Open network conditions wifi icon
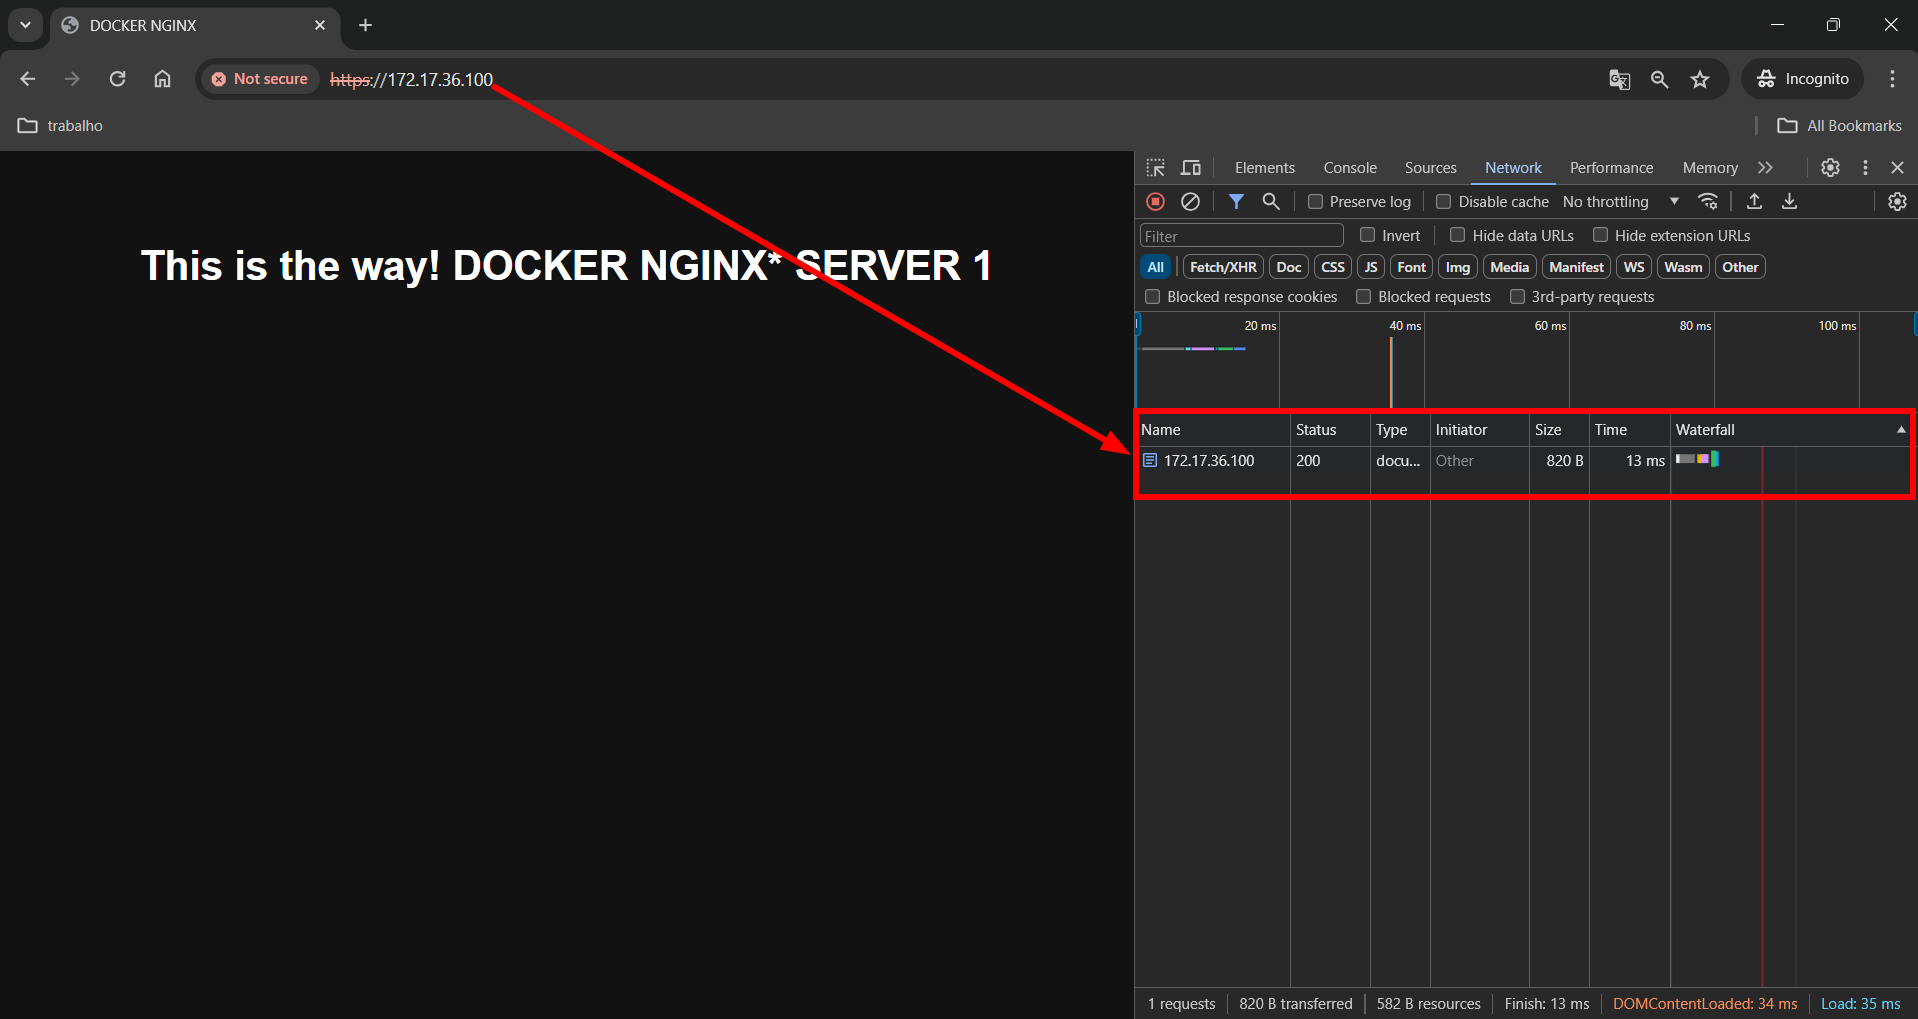This screenshot has width=1918, height=1019. click(1708, 202)
